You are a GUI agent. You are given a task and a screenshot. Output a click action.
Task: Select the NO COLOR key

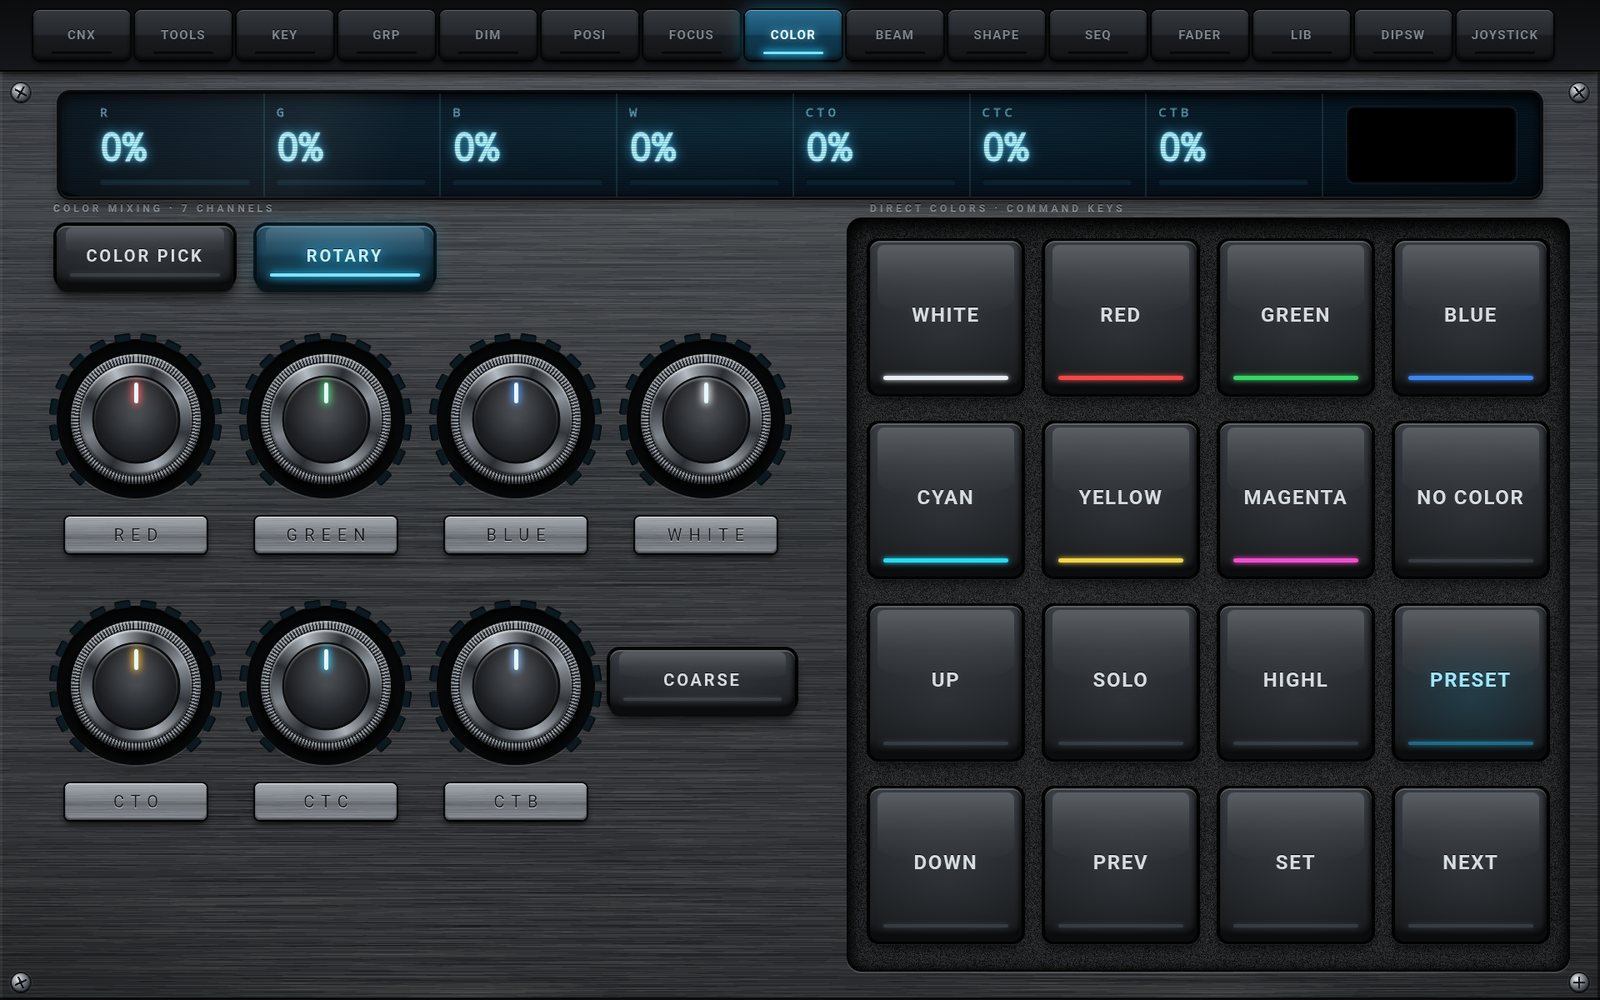point(1470,499)
